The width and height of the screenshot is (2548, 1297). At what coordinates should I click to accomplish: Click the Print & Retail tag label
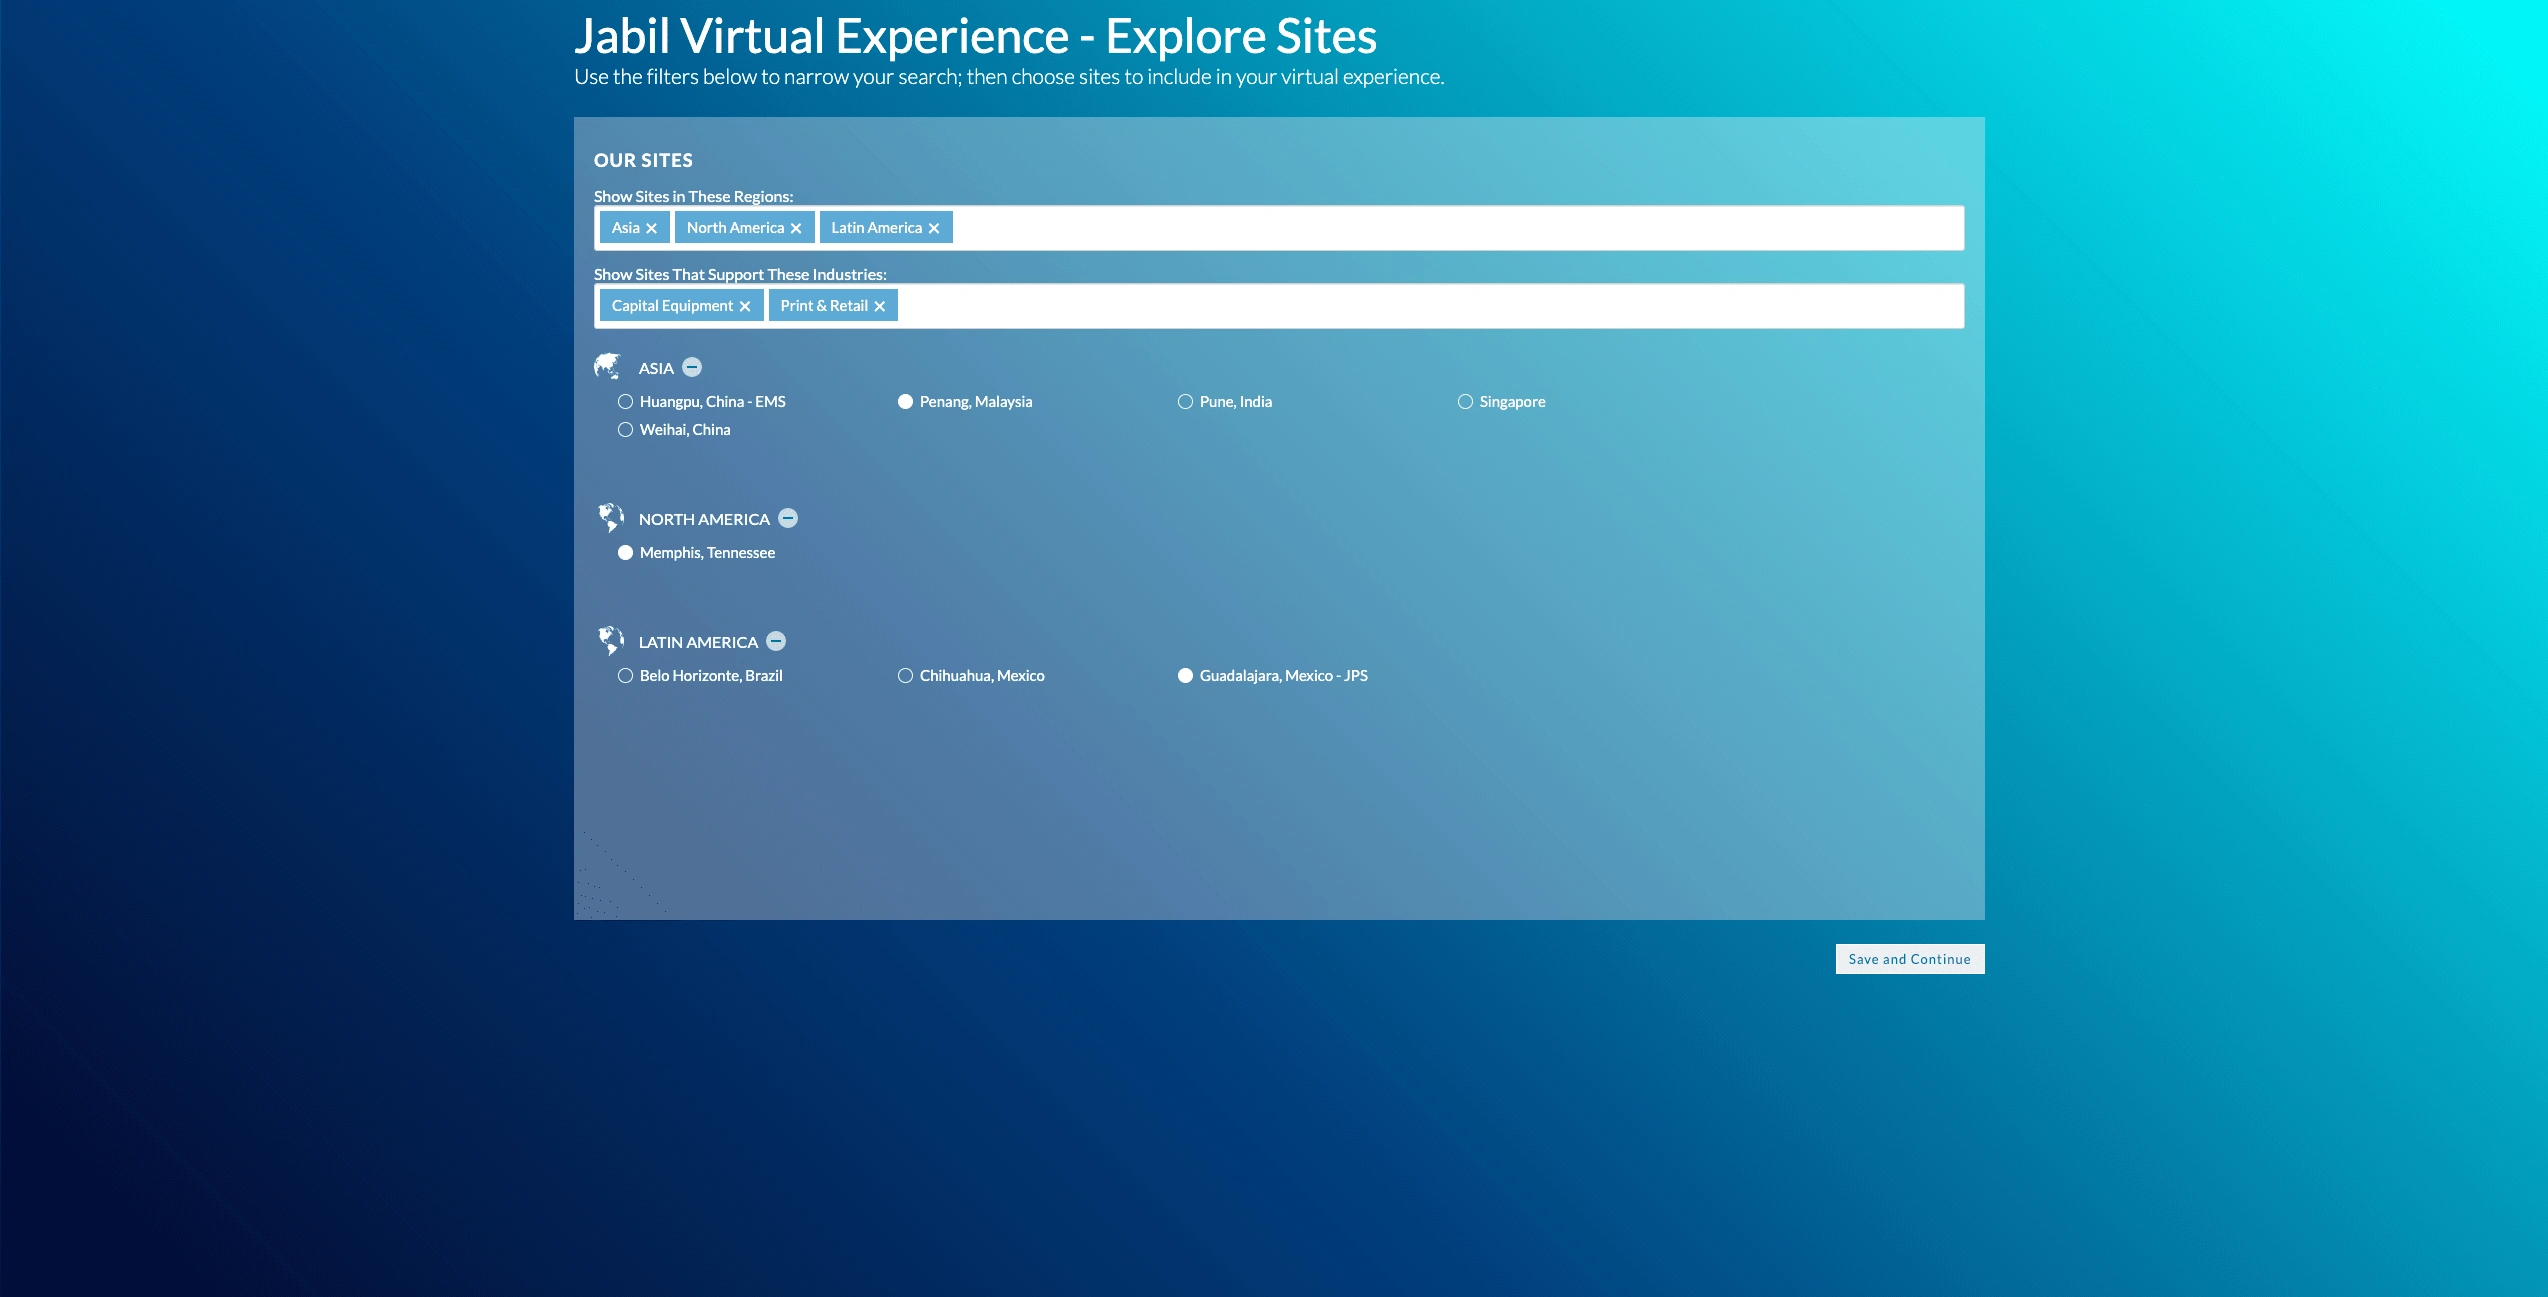click(x=824, y=306)
